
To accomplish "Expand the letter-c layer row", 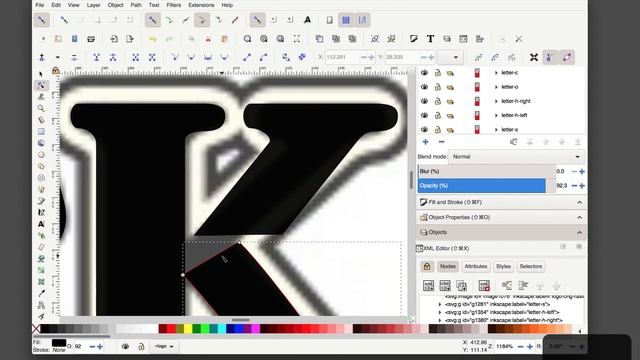I will click(x=496, y=73).
